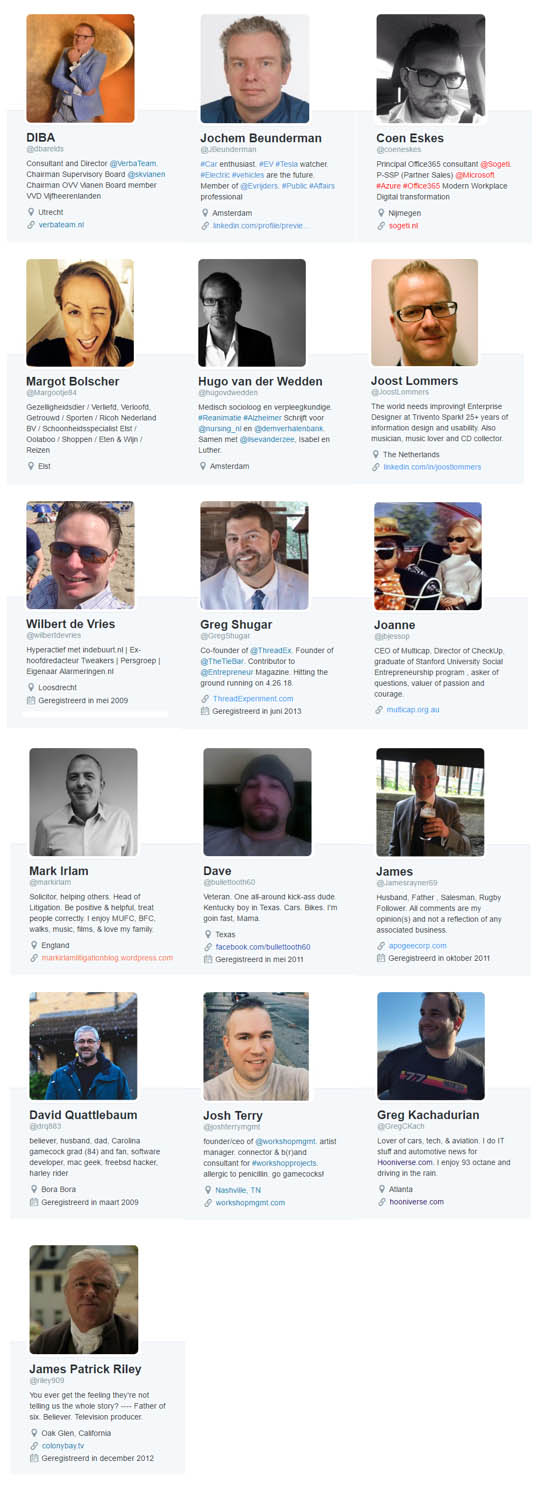Visit facebook.com/bullettooth60 link
The height and width of the screenshot is (1512, 547).
click(x=263, y=946)
